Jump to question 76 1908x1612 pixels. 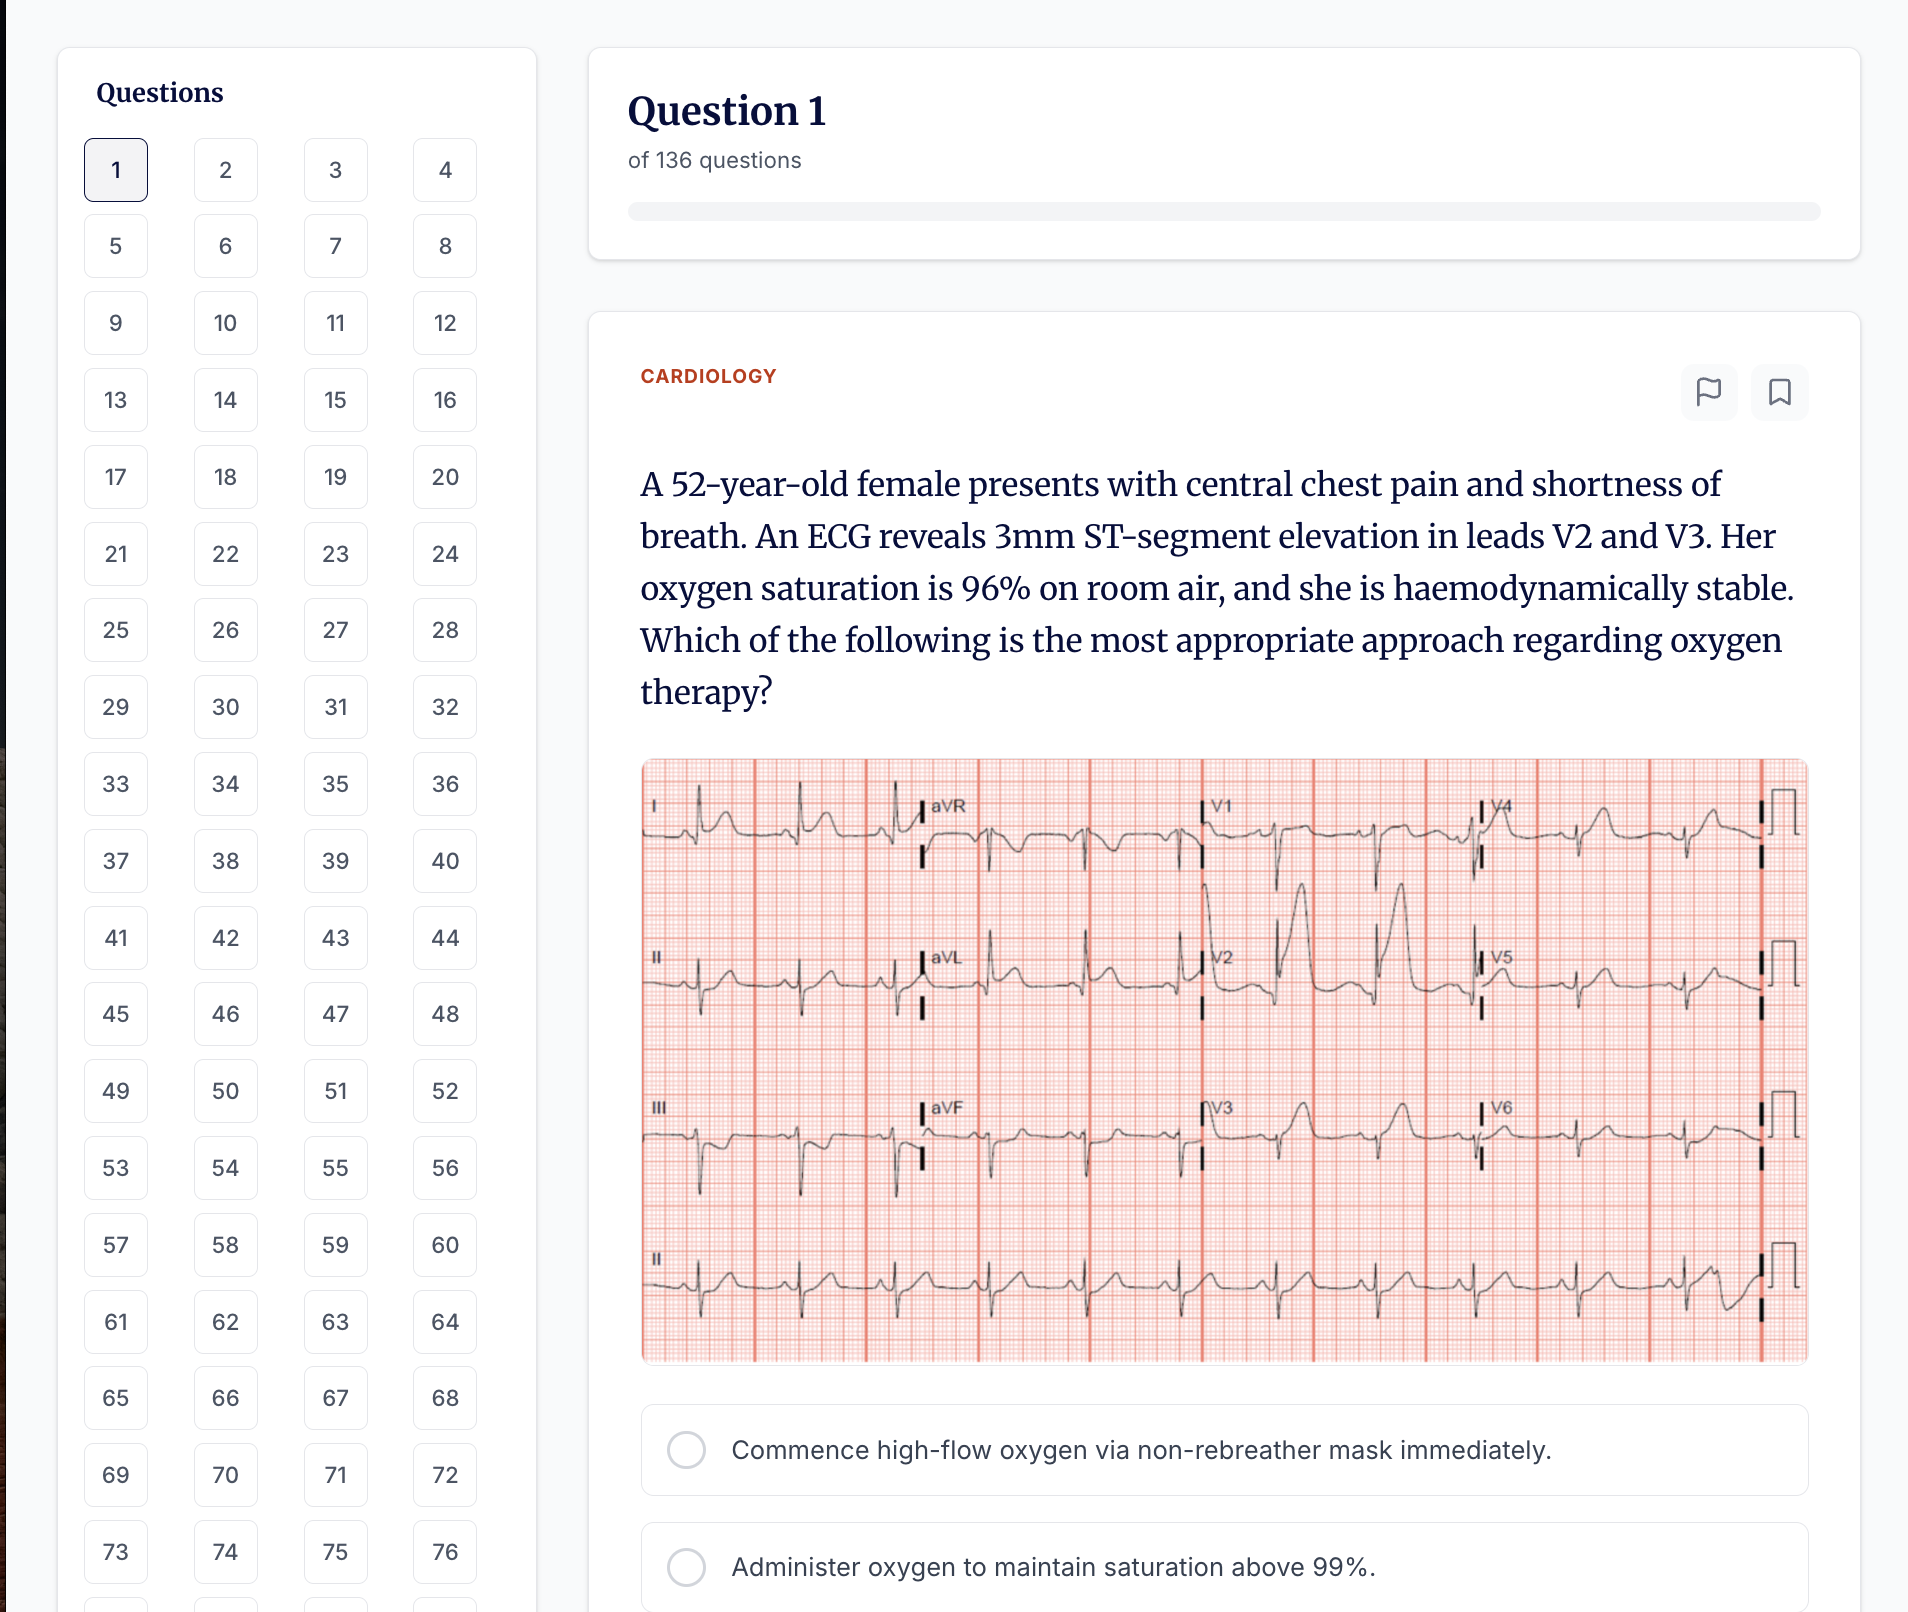[x=445, y=1552]
